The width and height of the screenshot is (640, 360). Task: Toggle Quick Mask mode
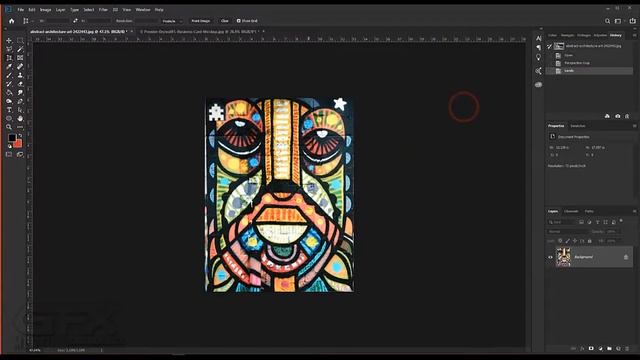coord(9,155)
